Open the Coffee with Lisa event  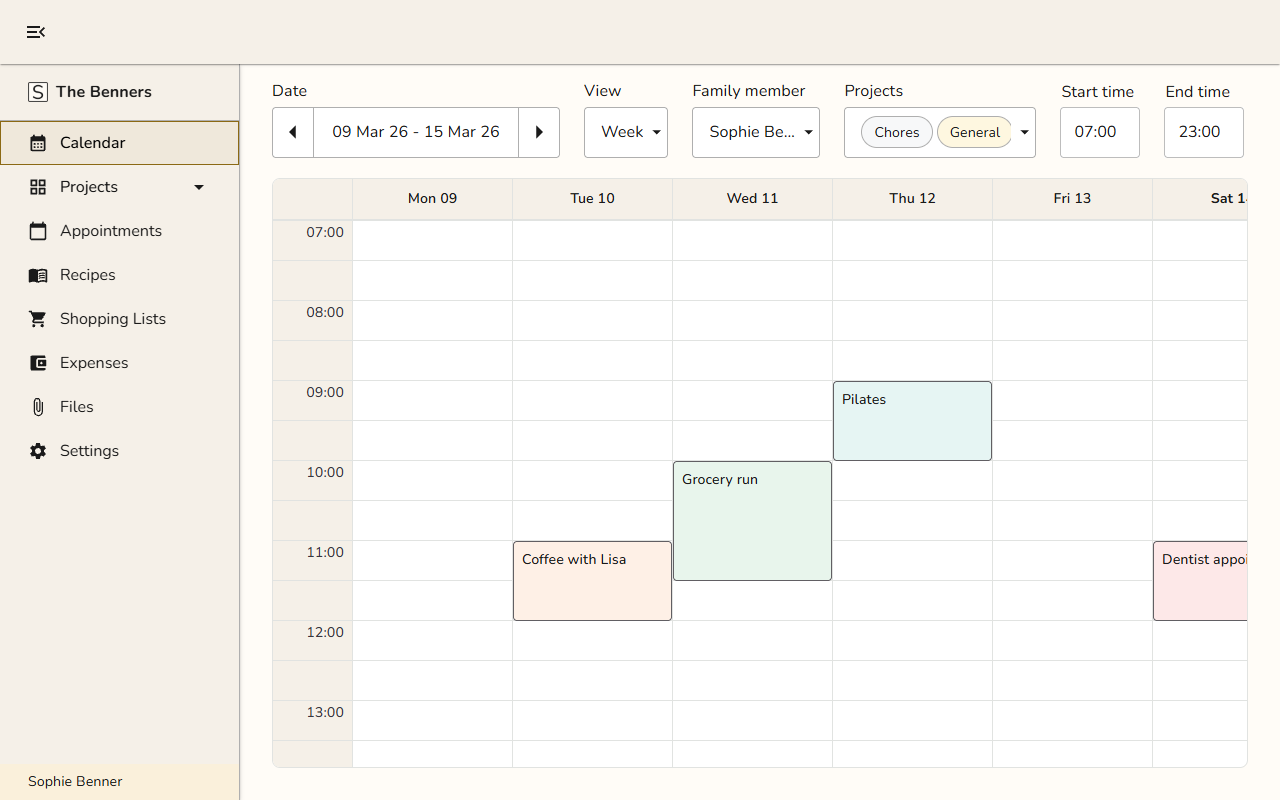(x=592, y=580)
